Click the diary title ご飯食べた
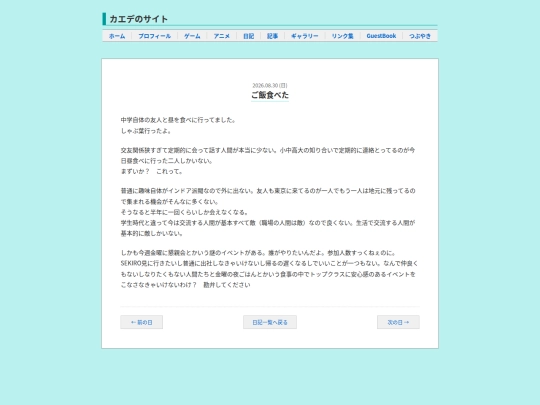540x405 pixels. click(270, 95)
